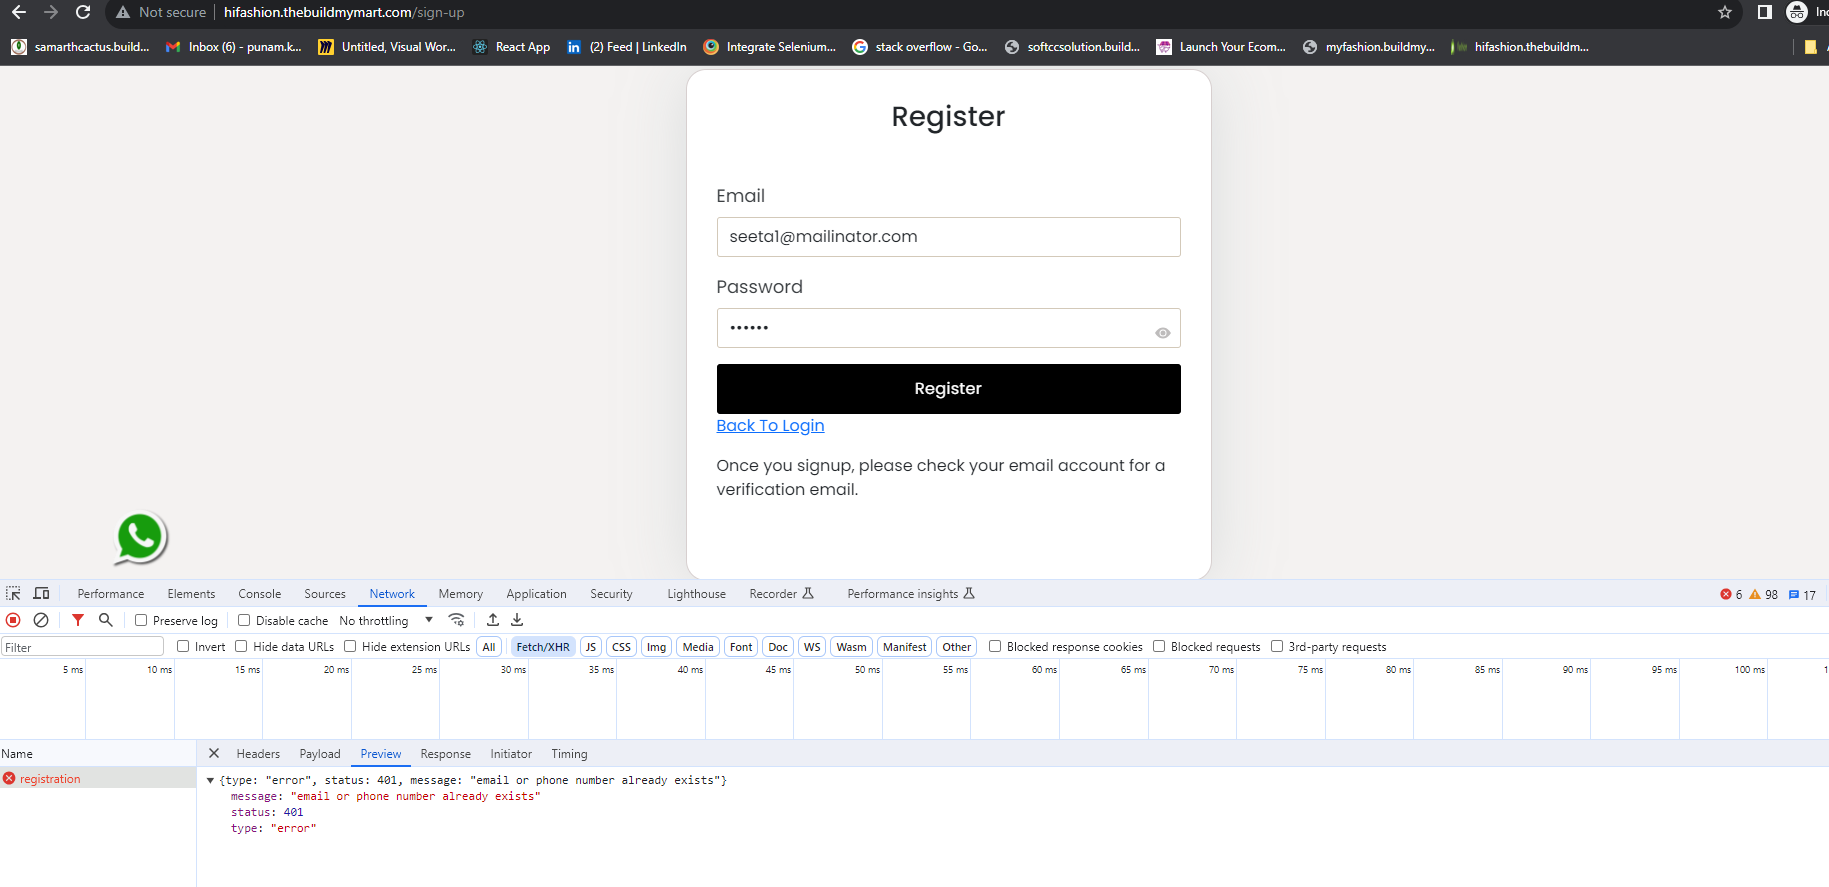Click the black Register button

tap(948, 389)
